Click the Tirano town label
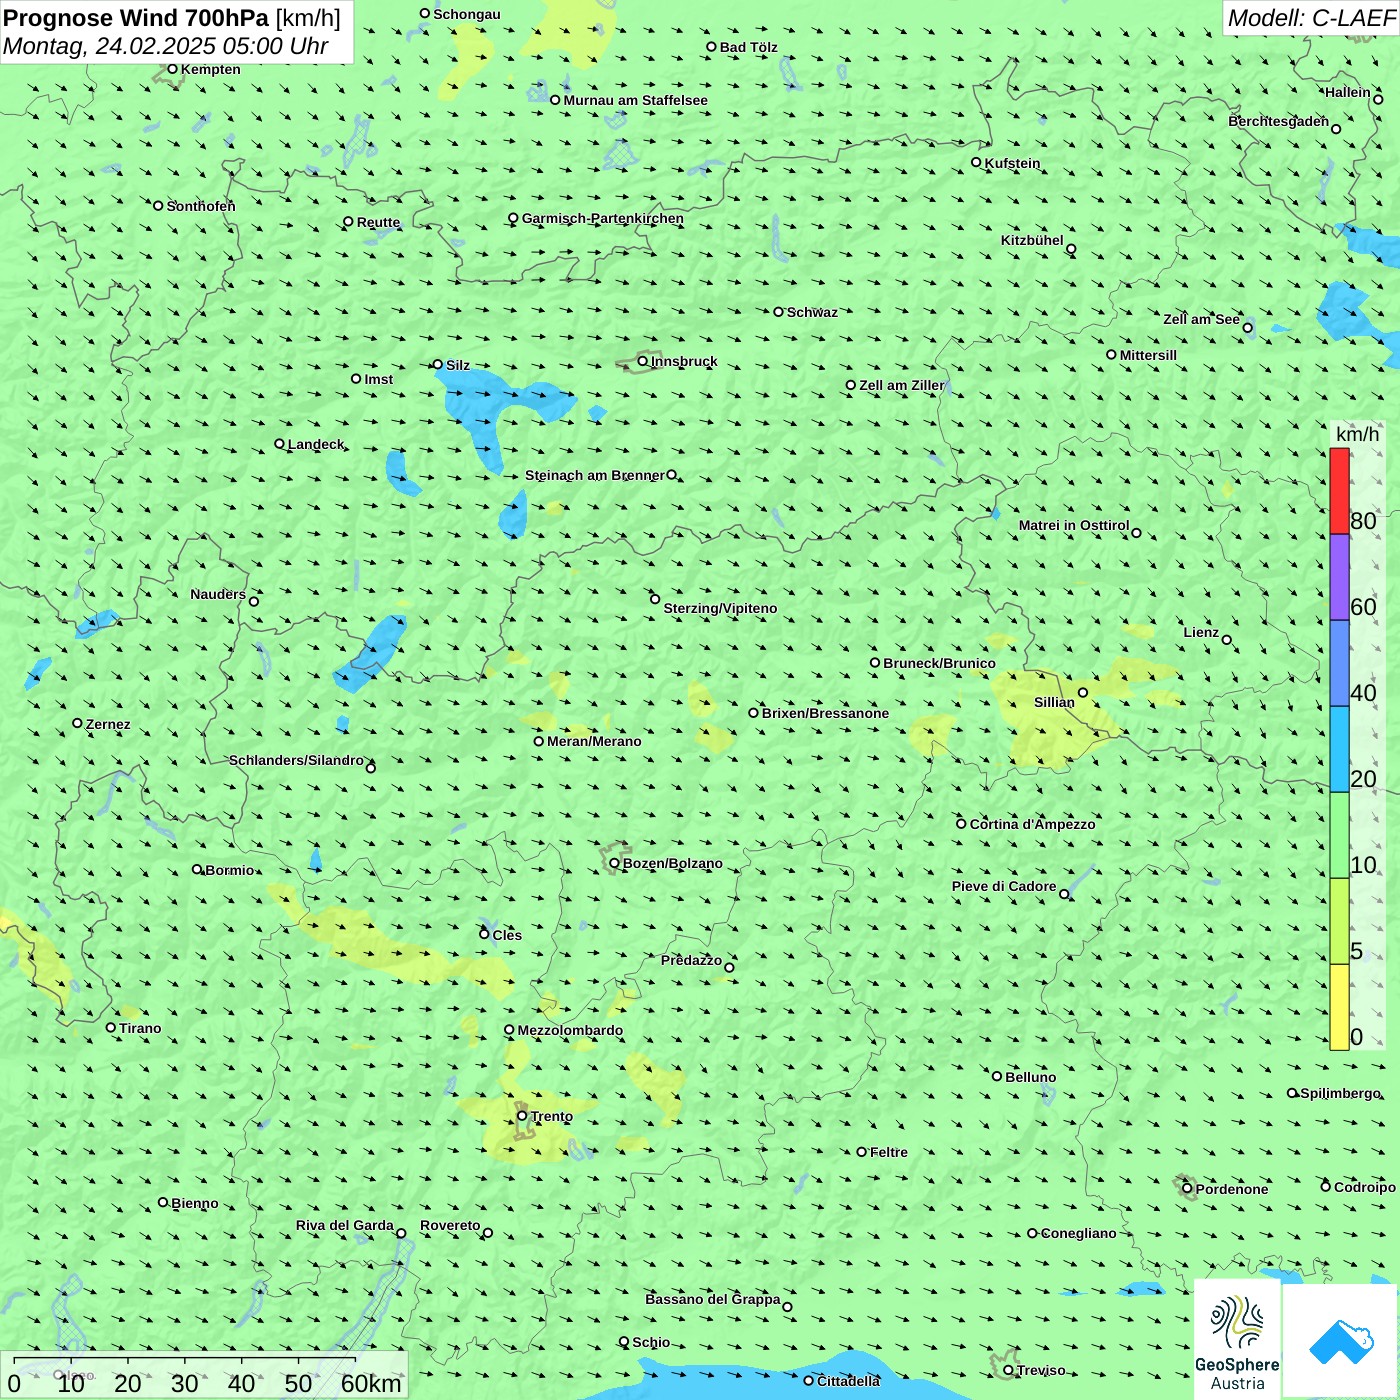Image resolution: width=1400 pixels, height=1400 pixels. [x=140, y=1028]
